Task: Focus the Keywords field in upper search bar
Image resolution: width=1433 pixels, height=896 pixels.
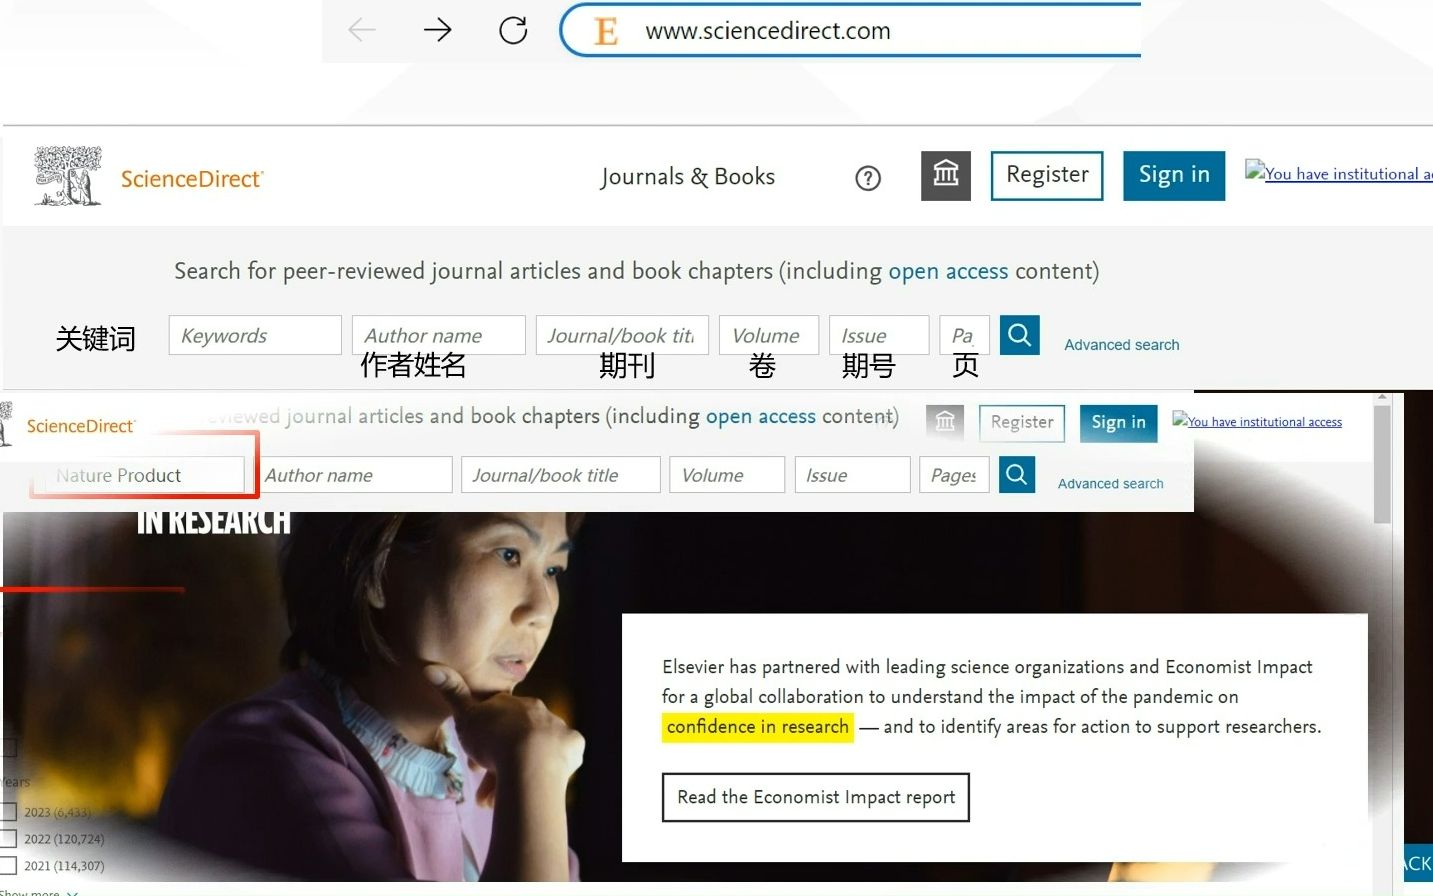Action: coord(255,335)
